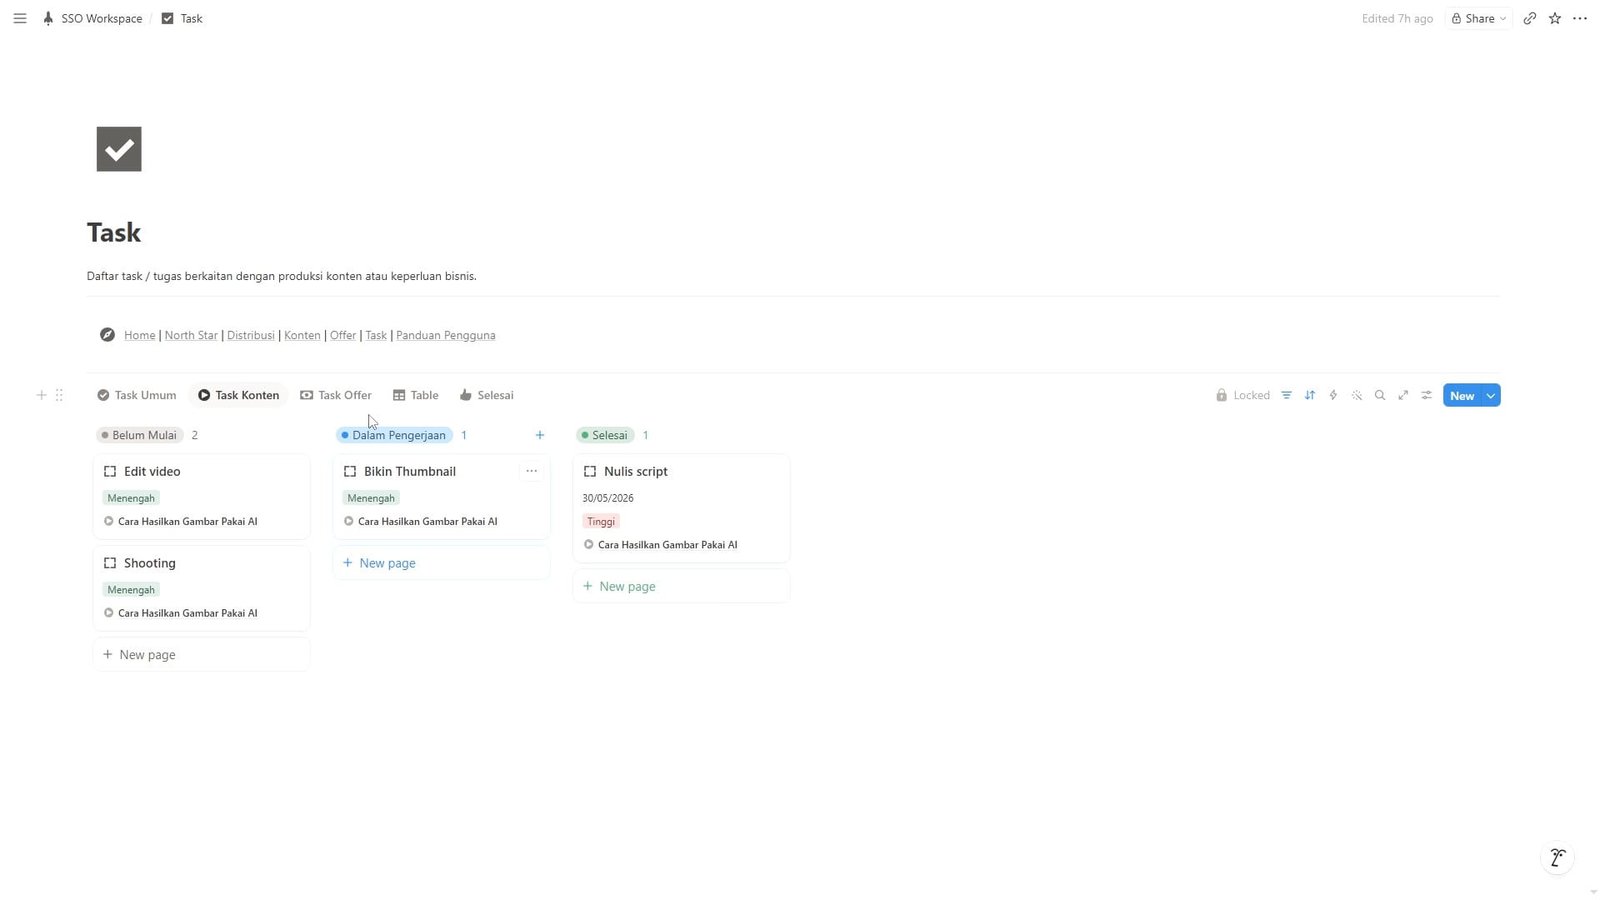Open the Bikin Thumbnail card three-dot menu
Screen dimensions: 1600x900
(531, 471)
